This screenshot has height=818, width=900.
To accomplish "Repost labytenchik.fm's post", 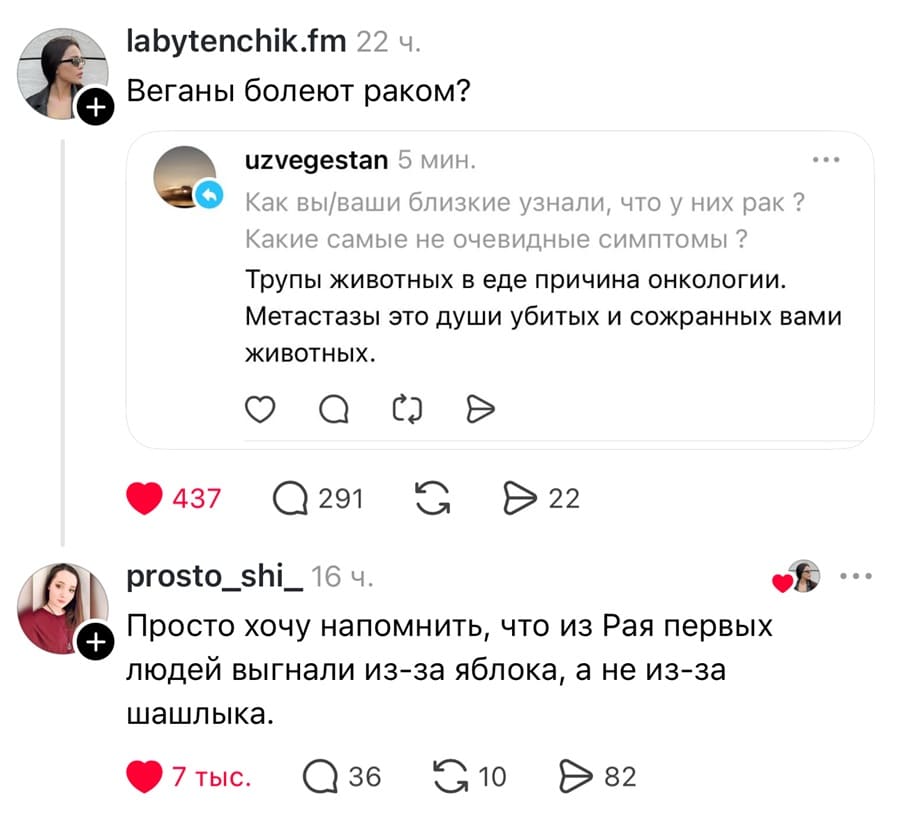I will click(431, 497).
